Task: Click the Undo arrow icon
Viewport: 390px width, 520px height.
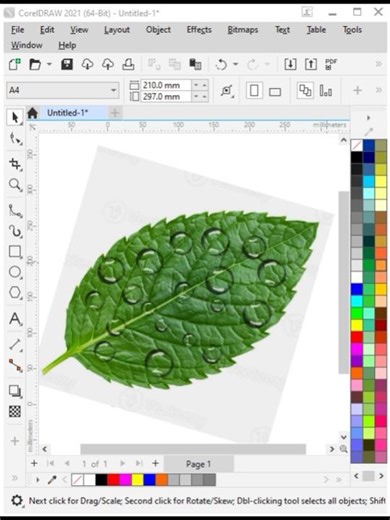Action: [x=221, y=64]
